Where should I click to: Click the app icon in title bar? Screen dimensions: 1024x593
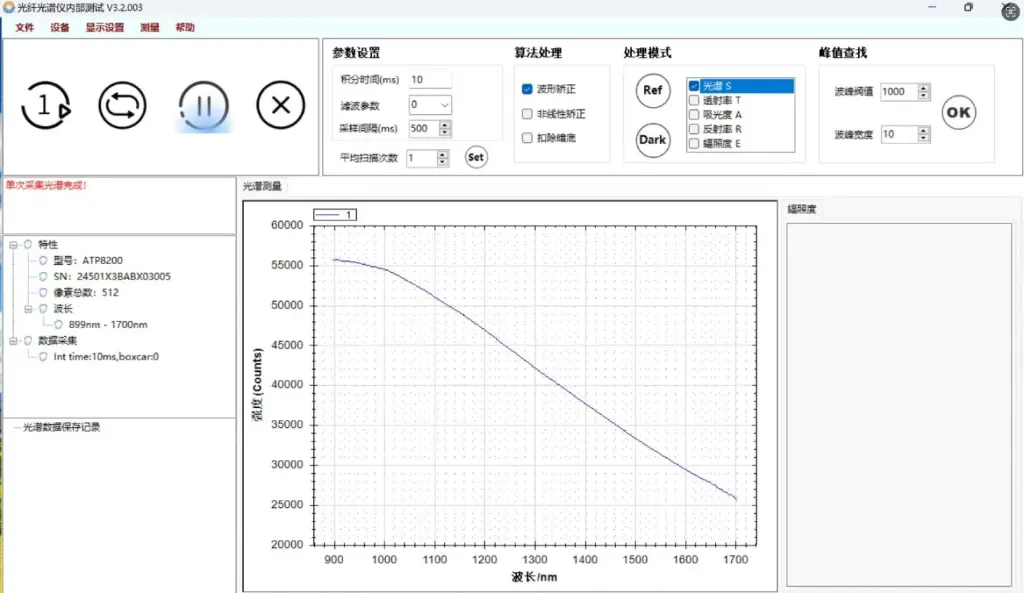tap(8, 7)
